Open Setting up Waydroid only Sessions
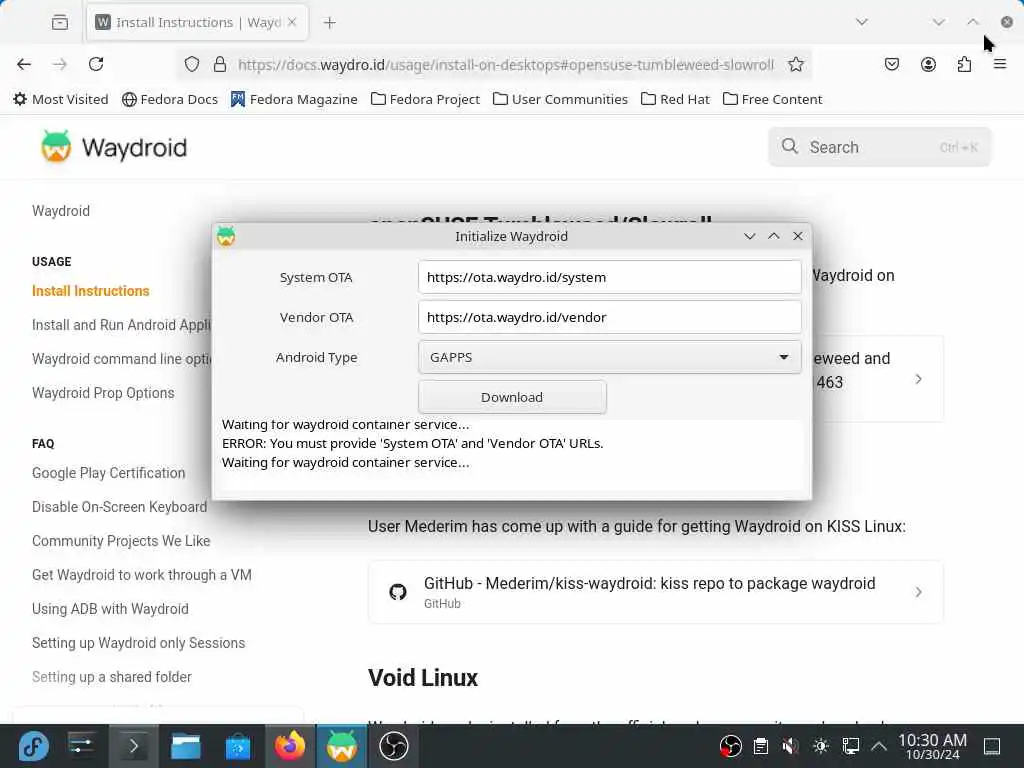Viewport: 1024px width, 768px height. coord(138,643)
